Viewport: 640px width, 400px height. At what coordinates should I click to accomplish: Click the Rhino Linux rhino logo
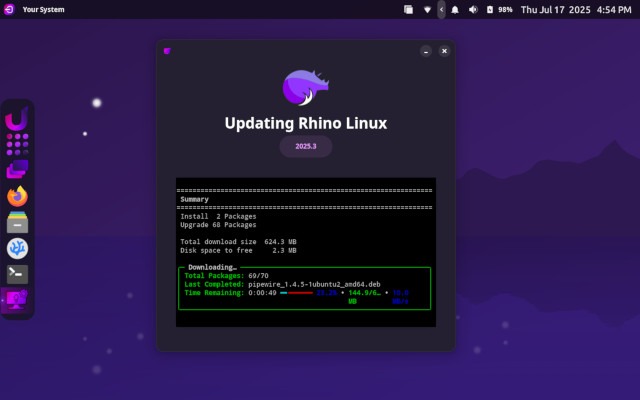(x=306, y=87)
